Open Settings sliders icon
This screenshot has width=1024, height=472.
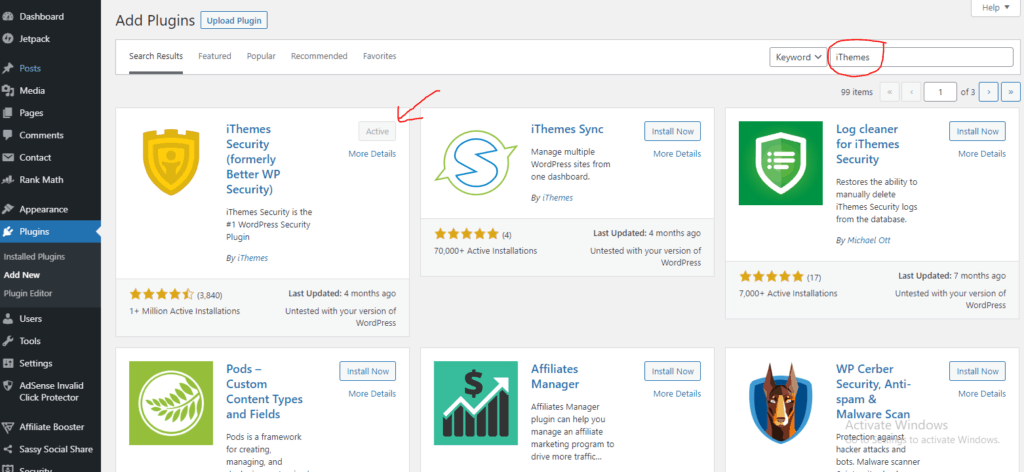click(8, 363)
